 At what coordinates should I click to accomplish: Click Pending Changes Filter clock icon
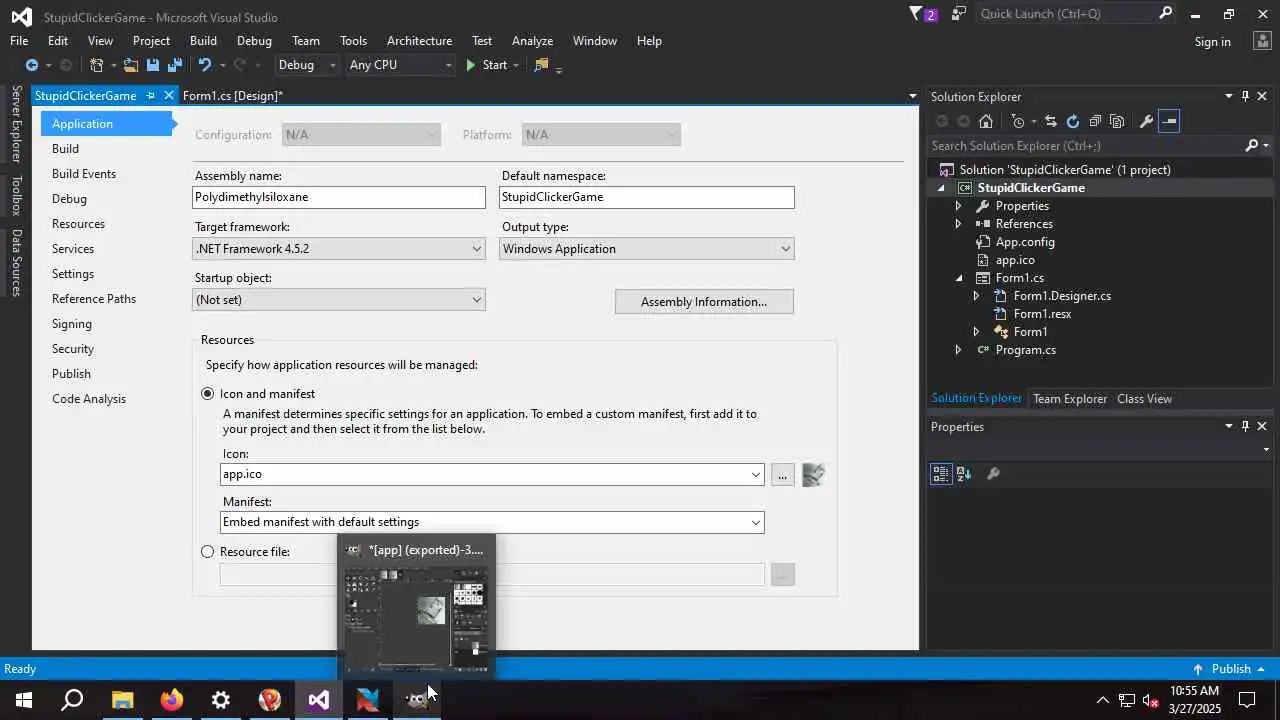(1018, 121)
